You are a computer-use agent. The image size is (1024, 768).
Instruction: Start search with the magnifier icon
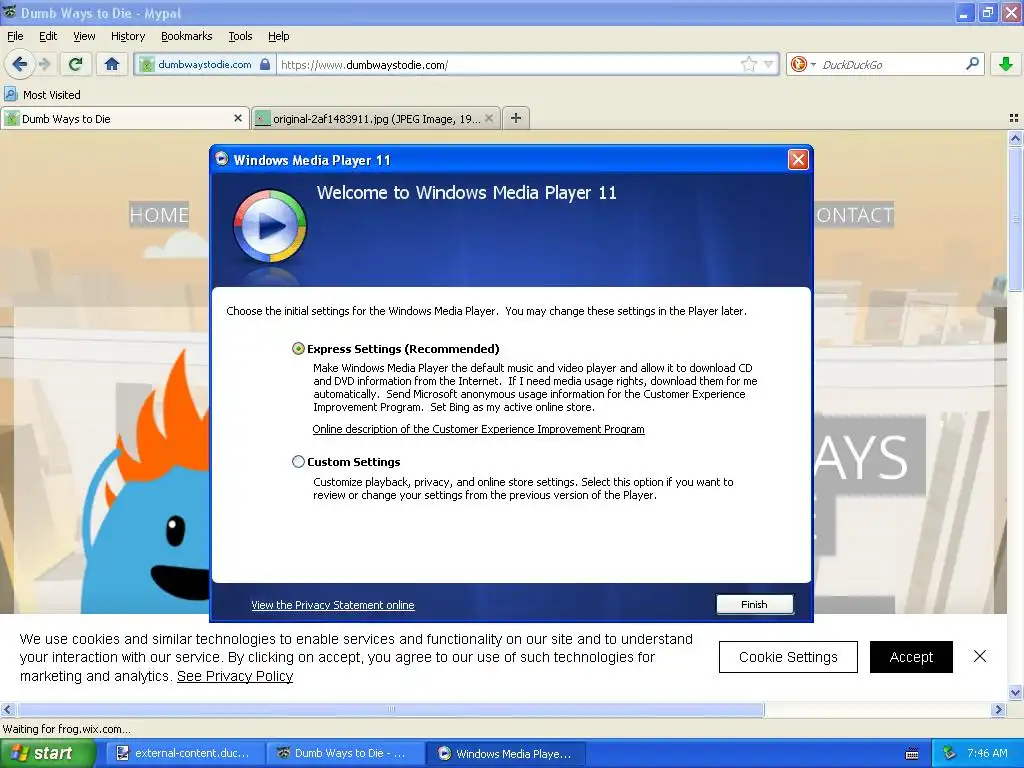point(972,64)
